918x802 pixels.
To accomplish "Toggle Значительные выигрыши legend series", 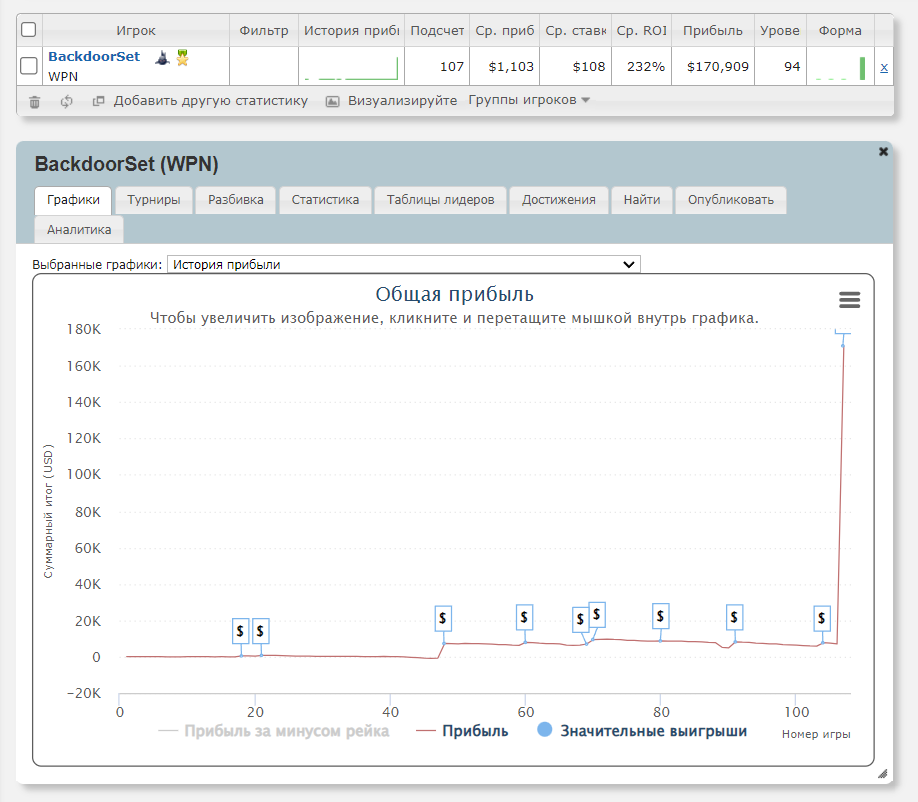I will coord(642,731).
